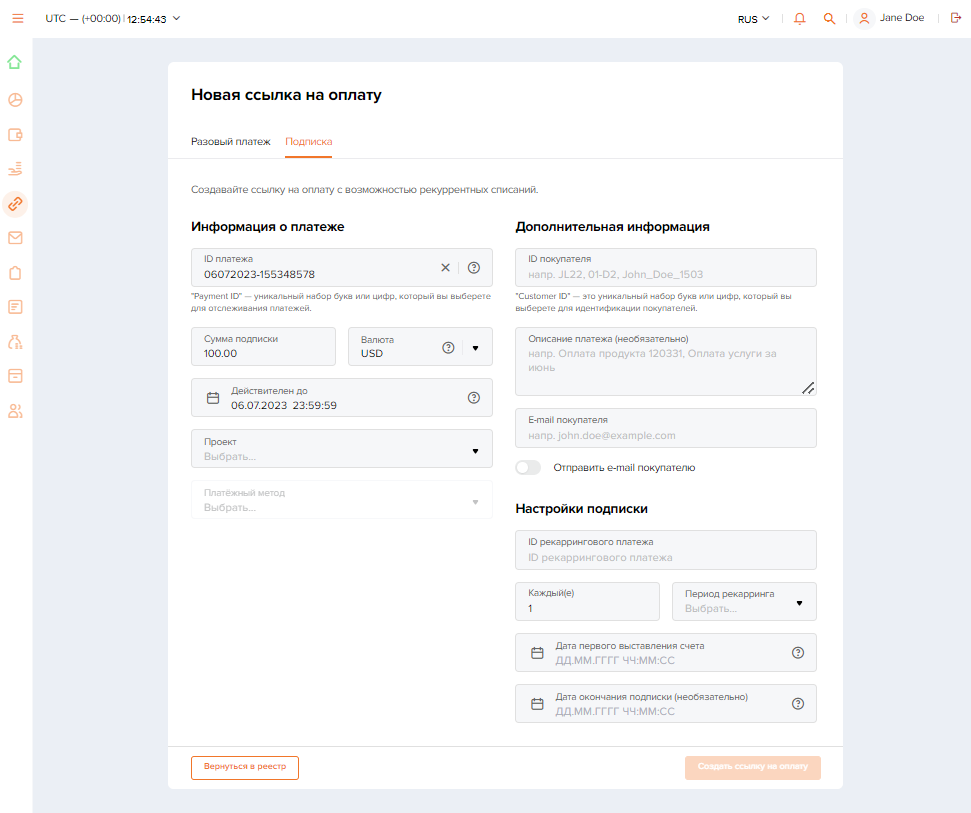Open the Проект dropdown
This screenshot has width=971, height=813.
click(x=342, y=448)
